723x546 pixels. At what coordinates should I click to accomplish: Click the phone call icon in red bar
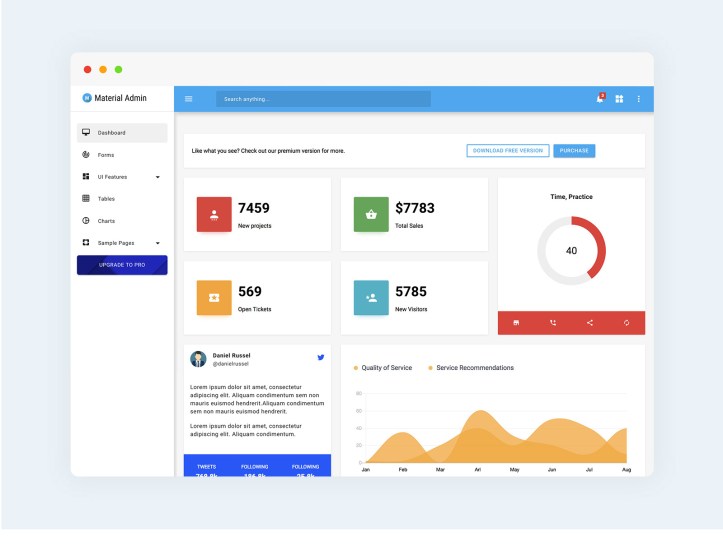[x=553, y=322]
